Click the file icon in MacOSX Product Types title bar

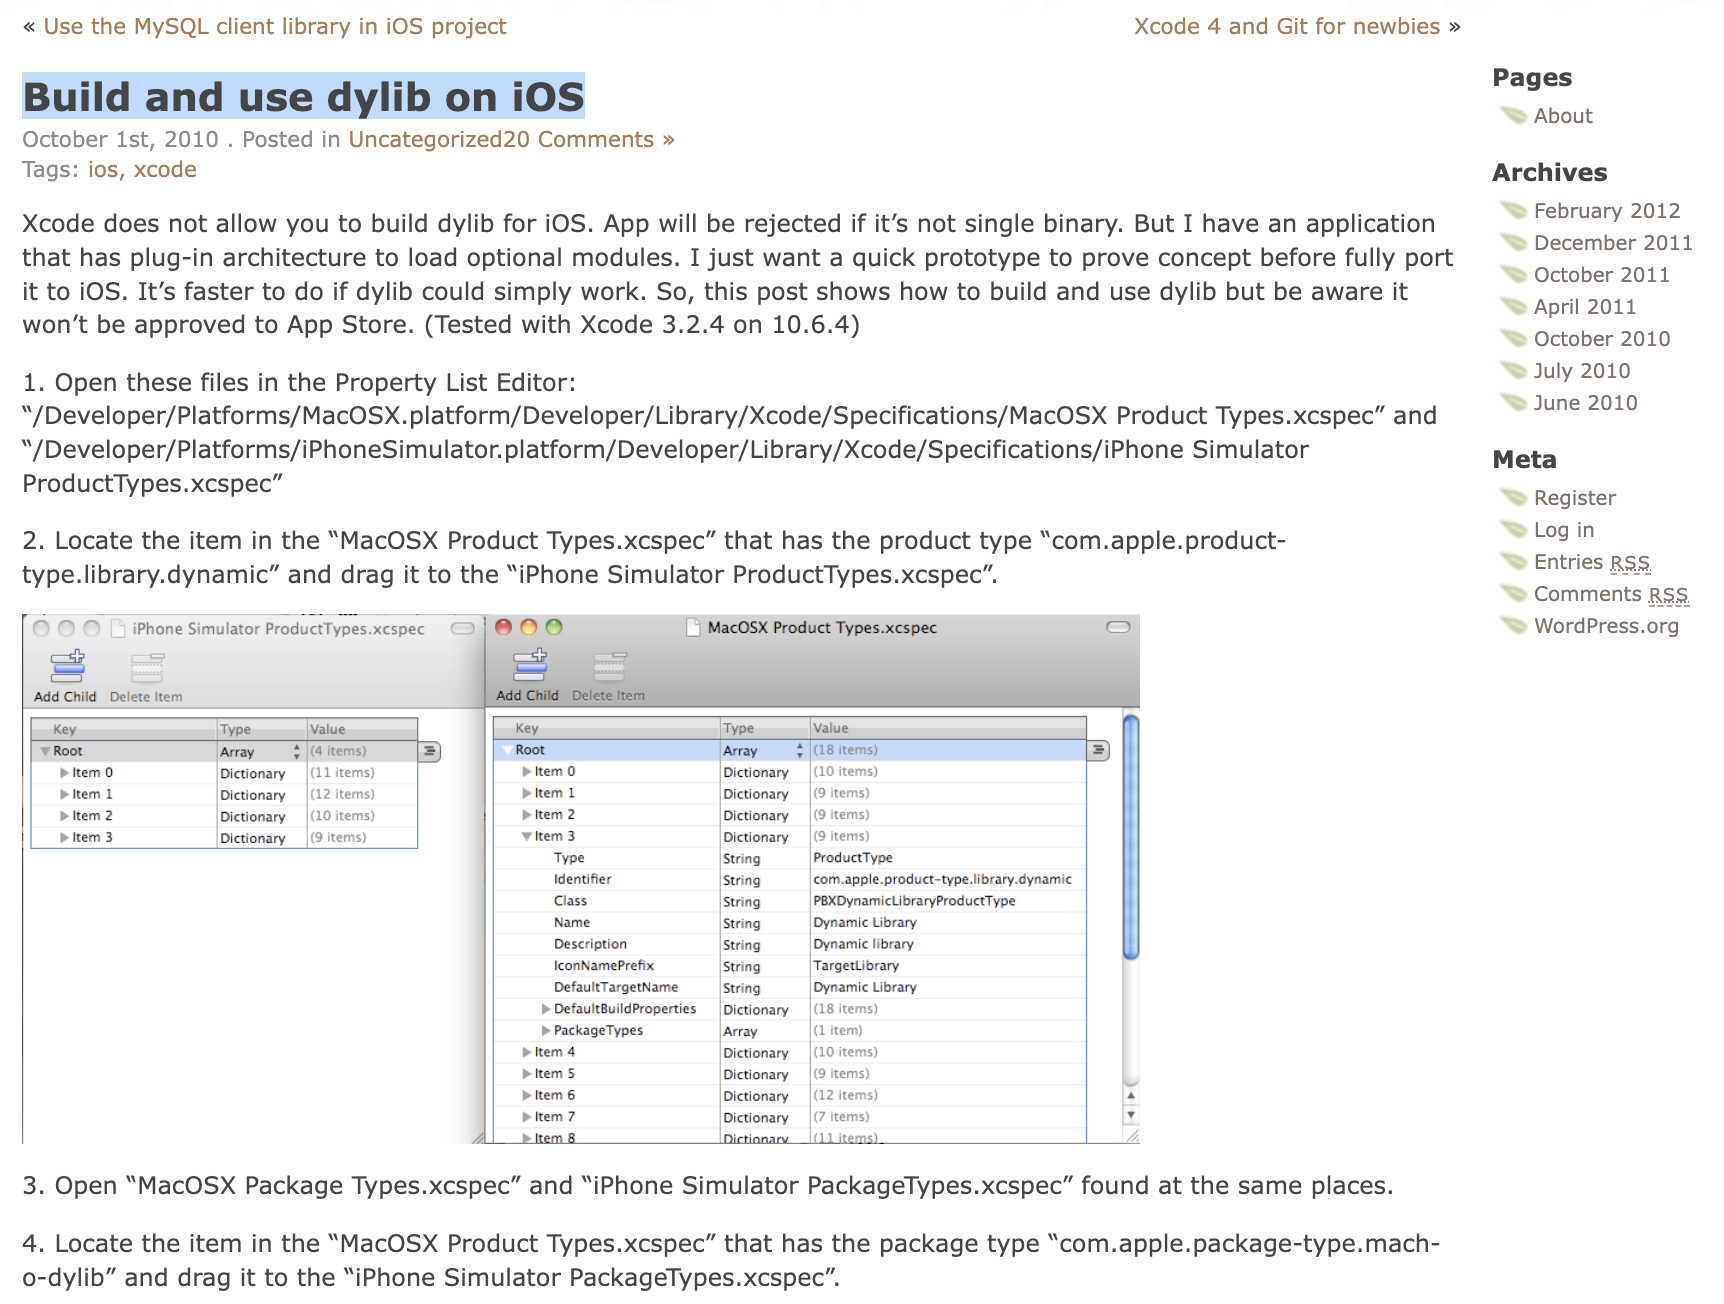coord(693,627)
